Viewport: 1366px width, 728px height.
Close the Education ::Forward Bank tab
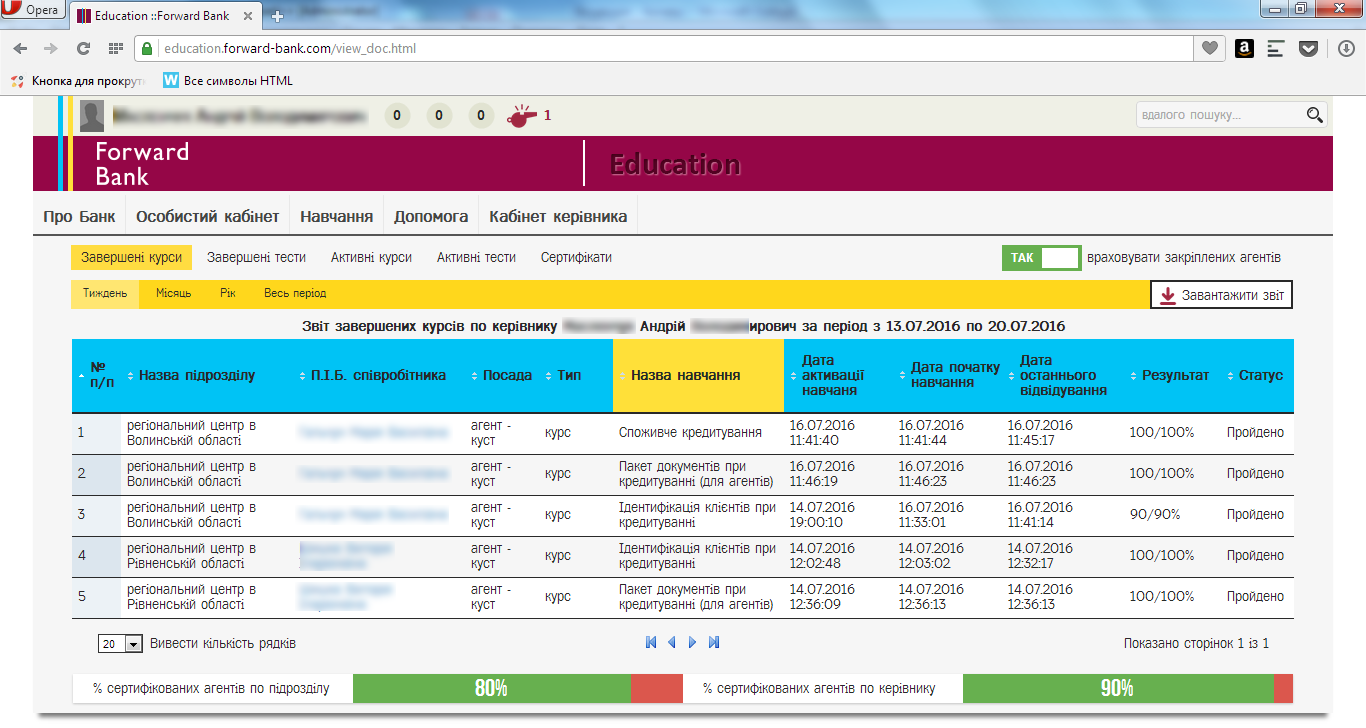246,16
